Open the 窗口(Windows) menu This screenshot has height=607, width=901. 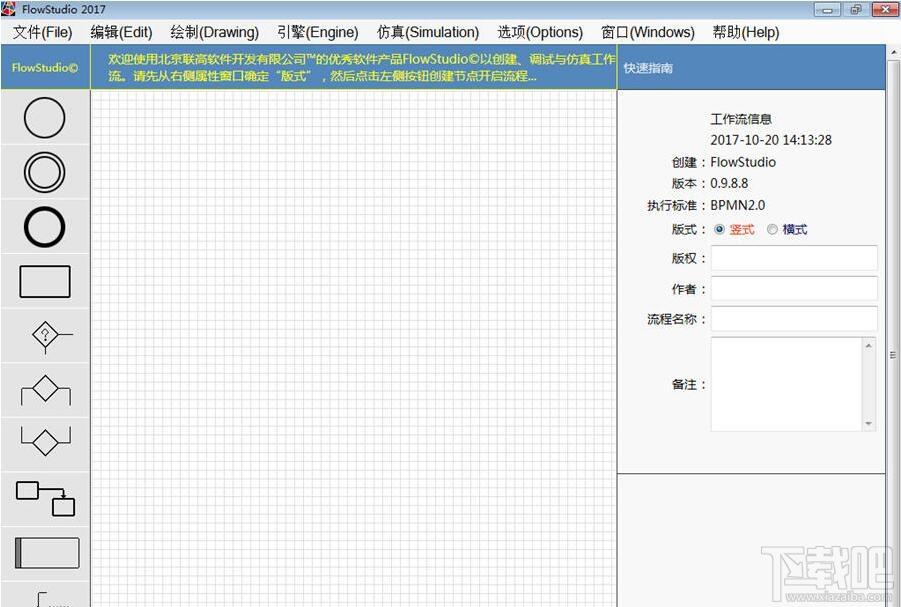pyautogui.click(x=648, y=32)
